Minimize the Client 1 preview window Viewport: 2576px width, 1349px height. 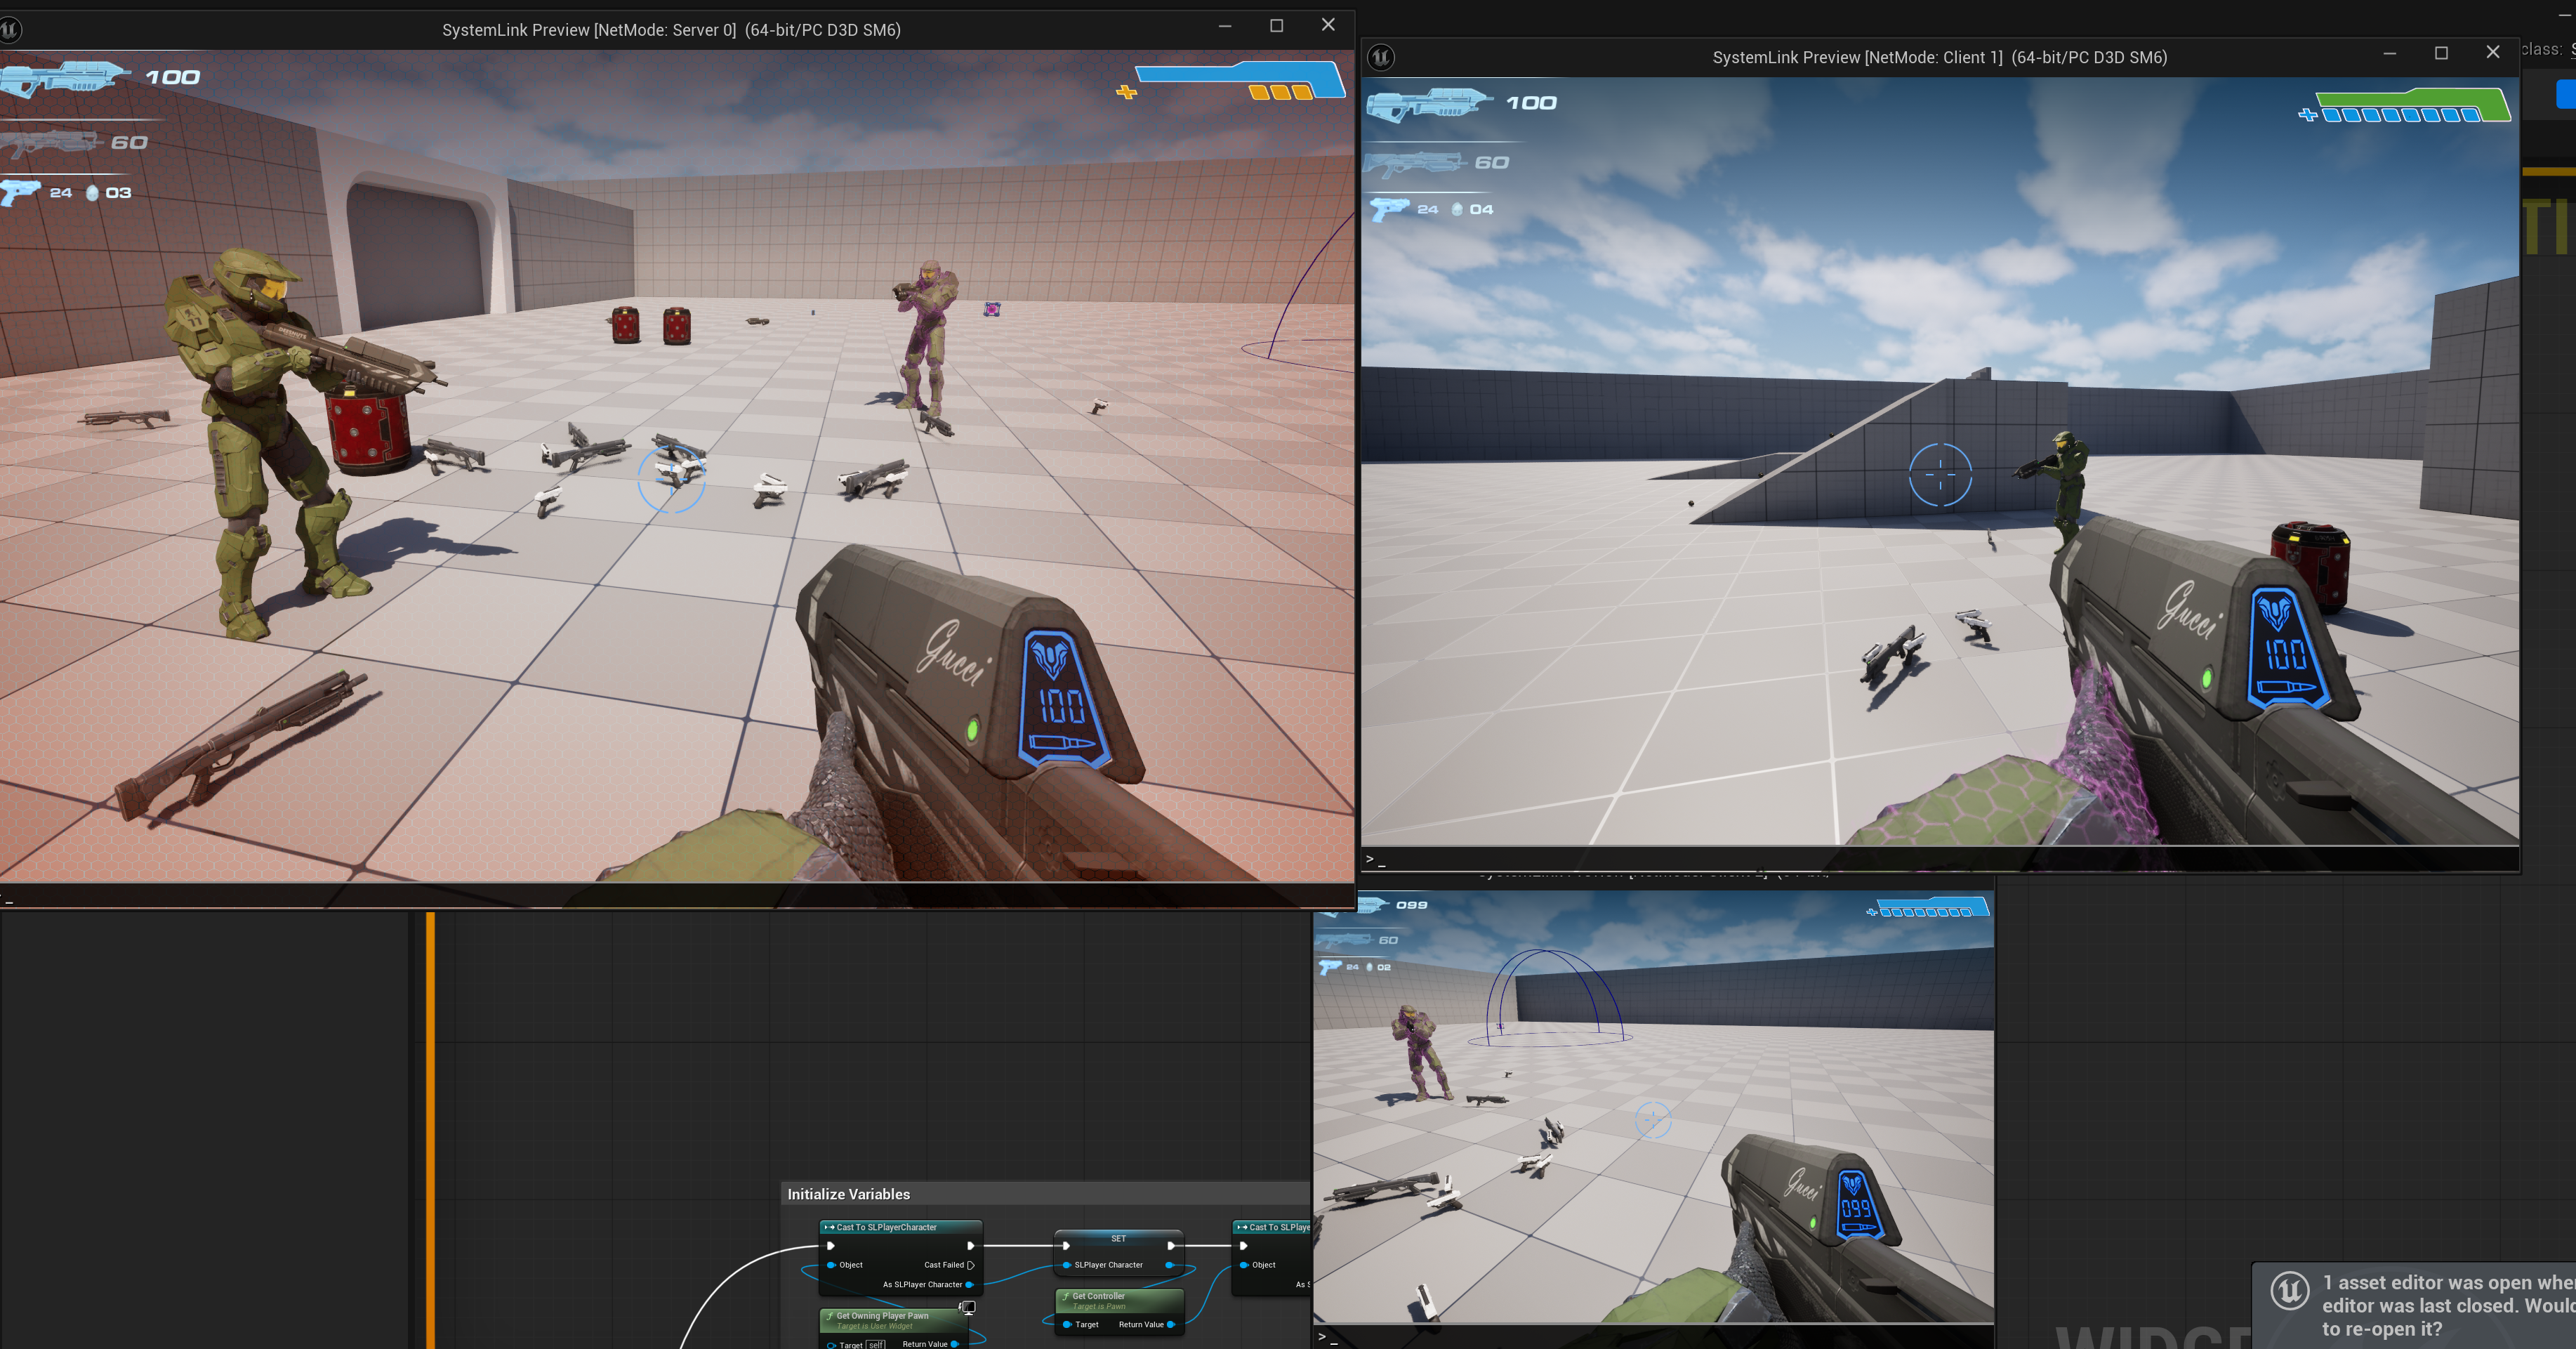pyautogui.click(x=2390, y=53)
